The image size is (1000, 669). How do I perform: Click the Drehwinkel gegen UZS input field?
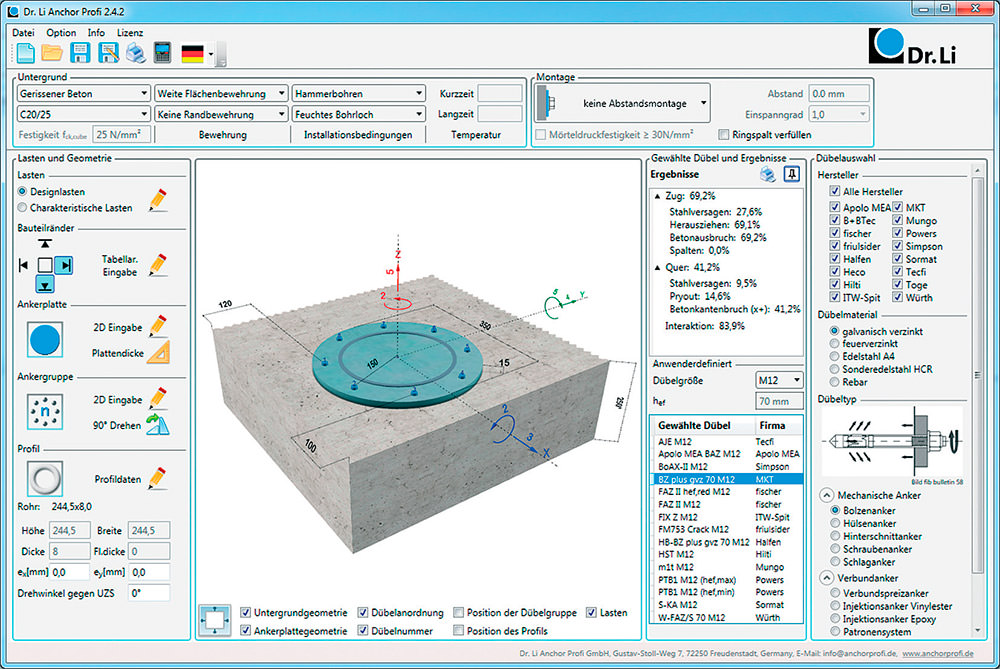[x=149, y=593]
